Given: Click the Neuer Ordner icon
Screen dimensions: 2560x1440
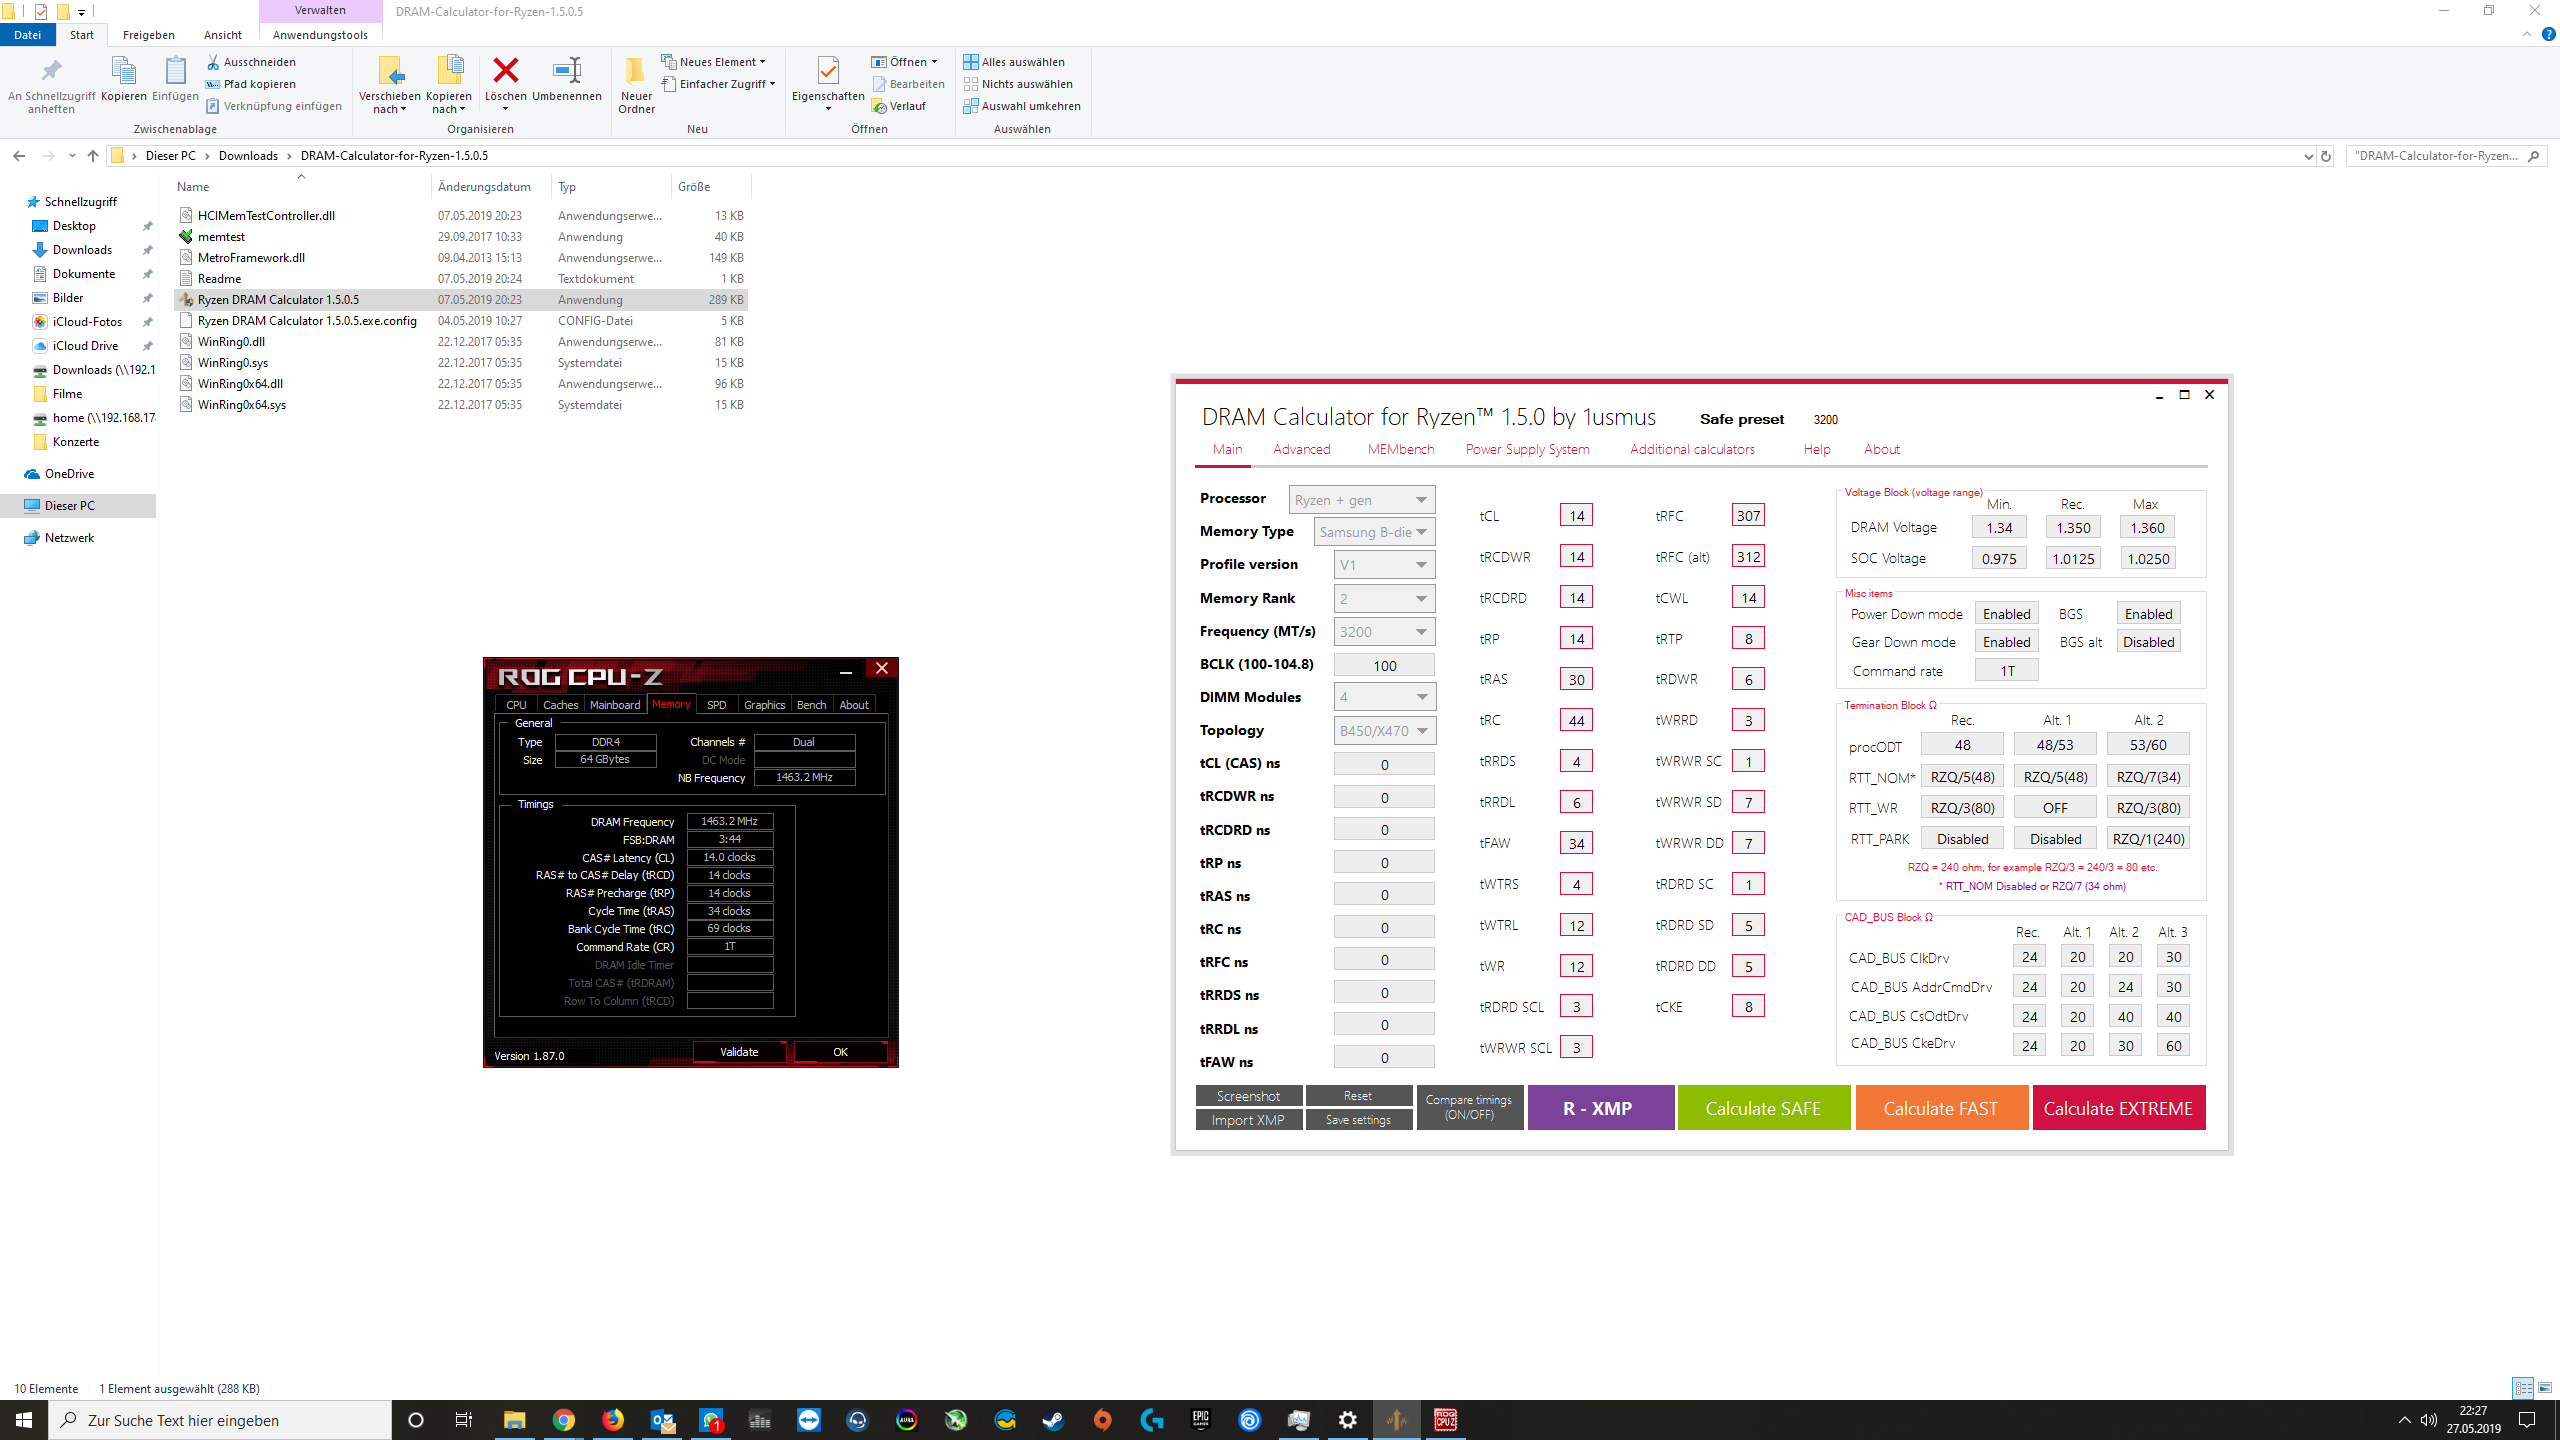Looking at the screenshot, I should click(x=636, y=72).
